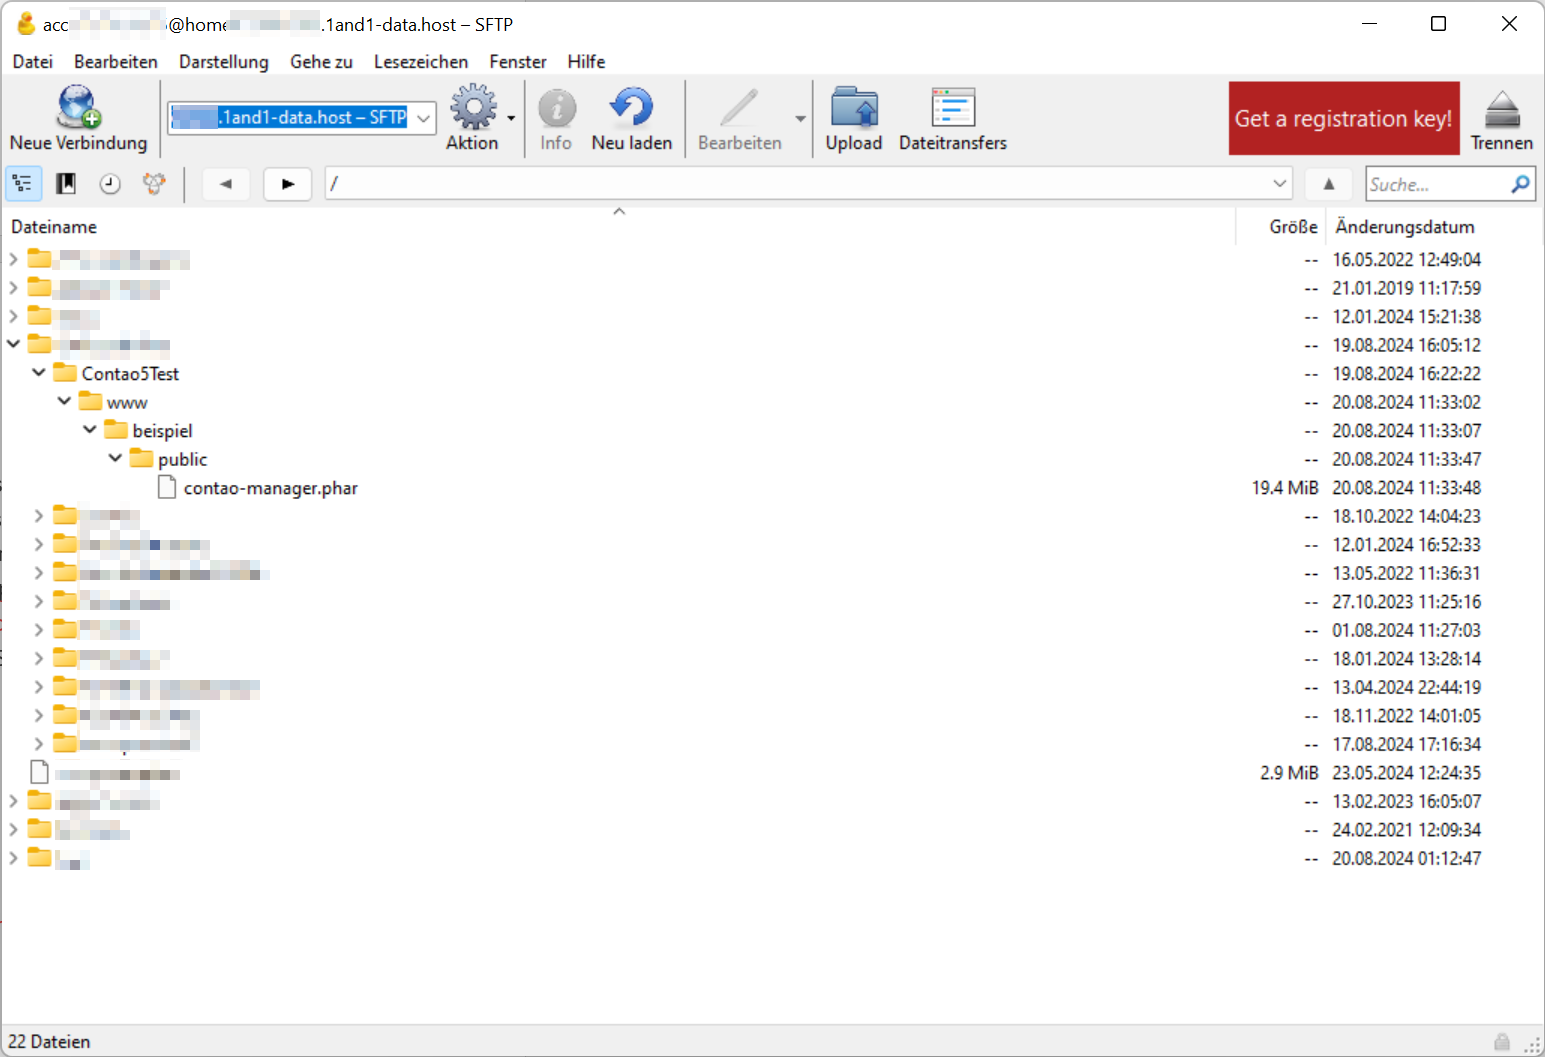Click the Trennen eject icon
Screen dimensions: 1545x1057
(1501, 110)
